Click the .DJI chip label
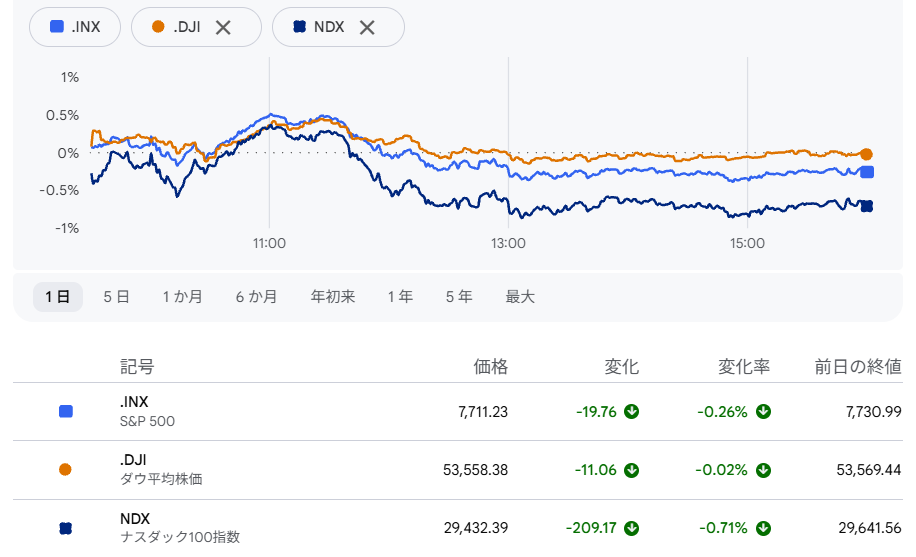This screenshot has width=916, height=557. click(x=187, y=27)
